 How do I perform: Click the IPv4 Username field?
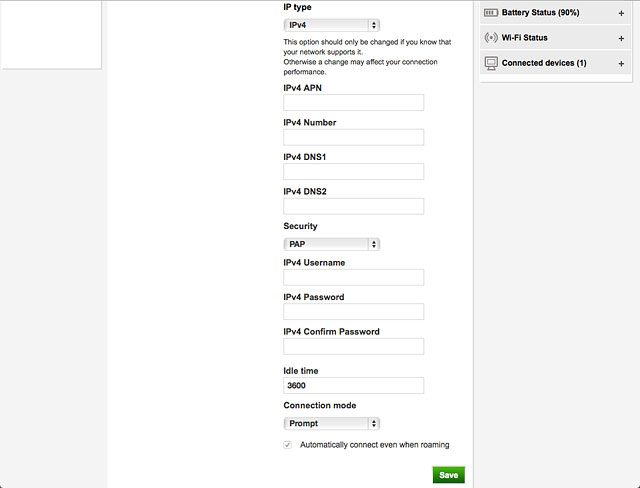pos(353,278)
